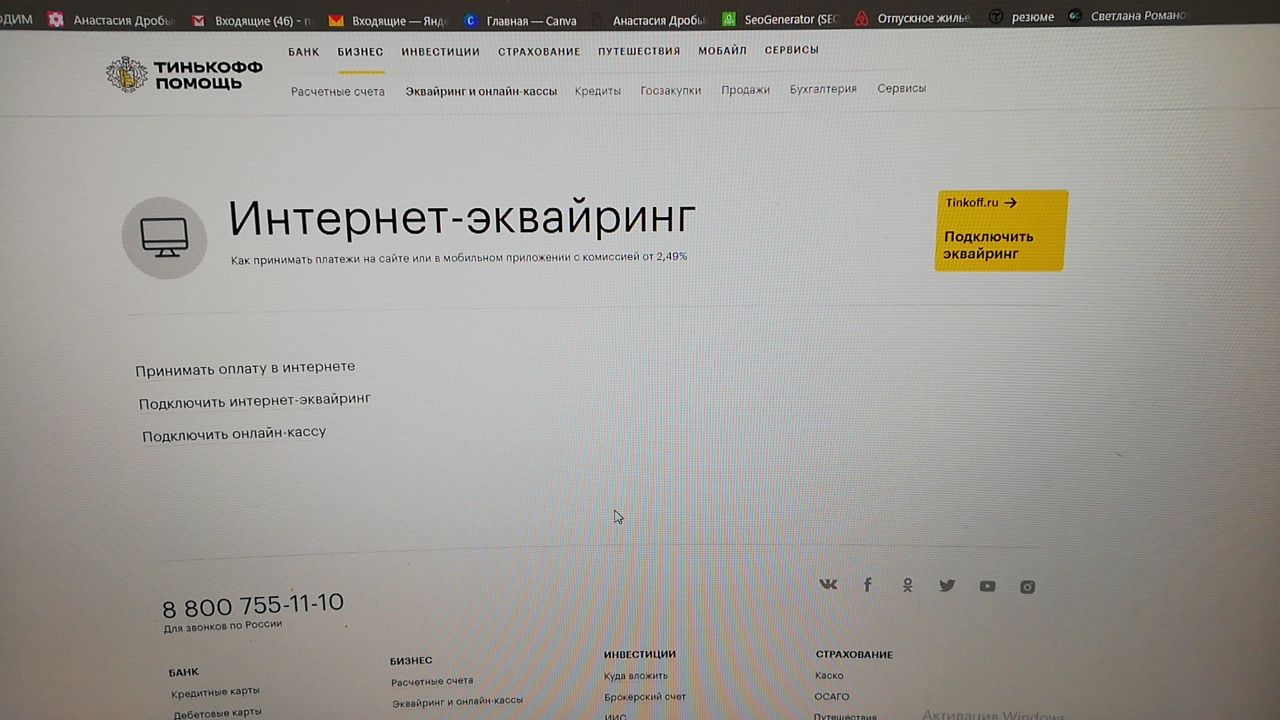Switch to the SeoGenerator browser tab
Viewport: 1280px width, 720px height.
[780, 19]
